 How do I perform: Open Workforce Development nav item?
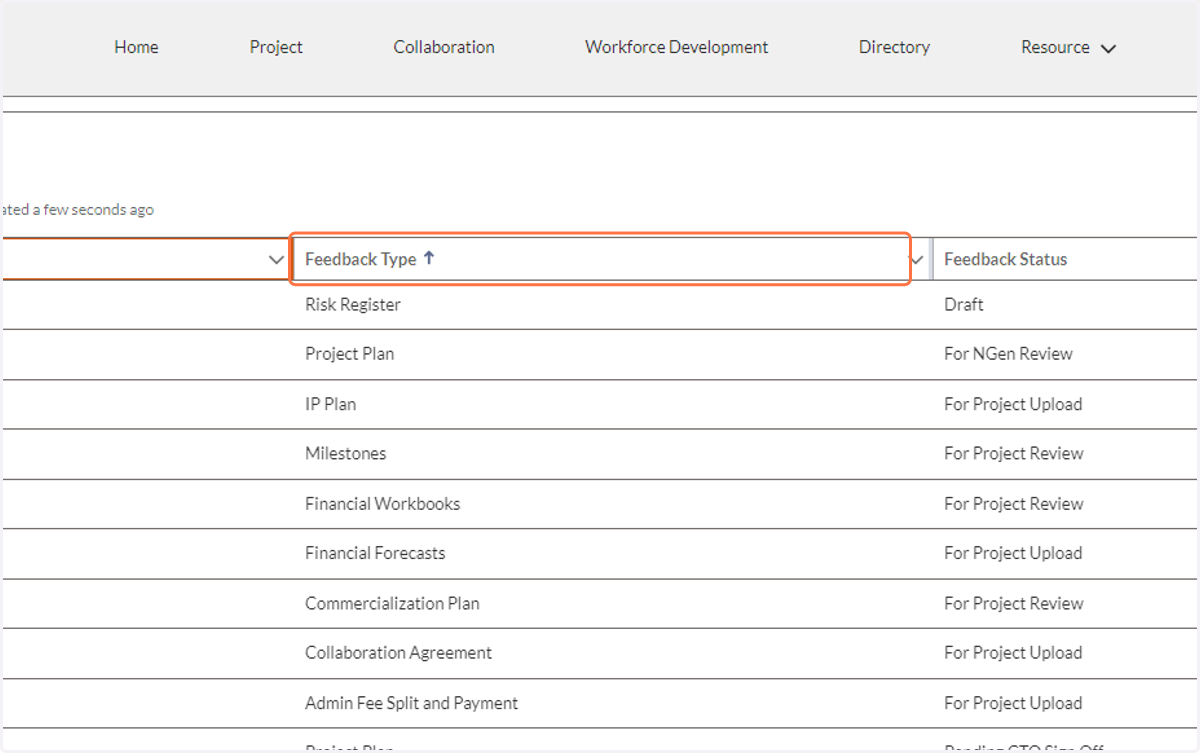(x=677, y=47)
